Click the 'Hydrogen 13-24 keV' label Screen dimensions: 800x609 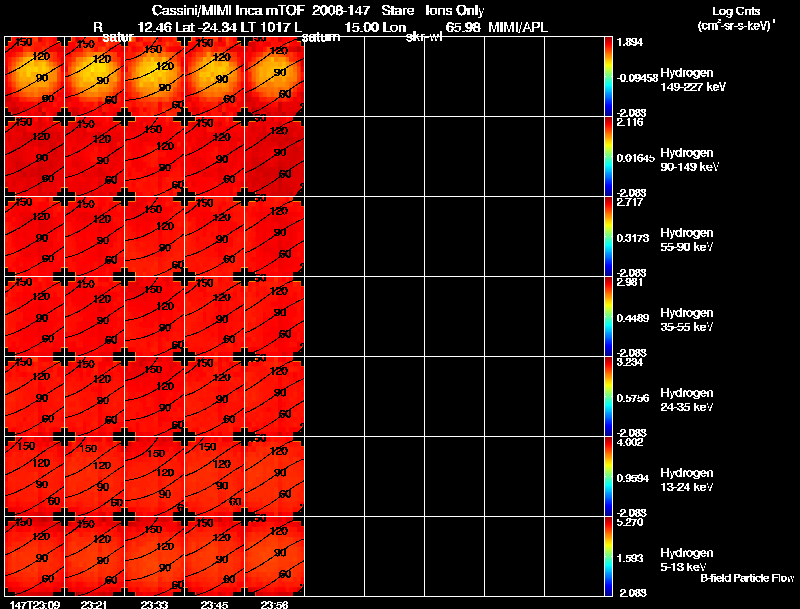click(687, 480)
